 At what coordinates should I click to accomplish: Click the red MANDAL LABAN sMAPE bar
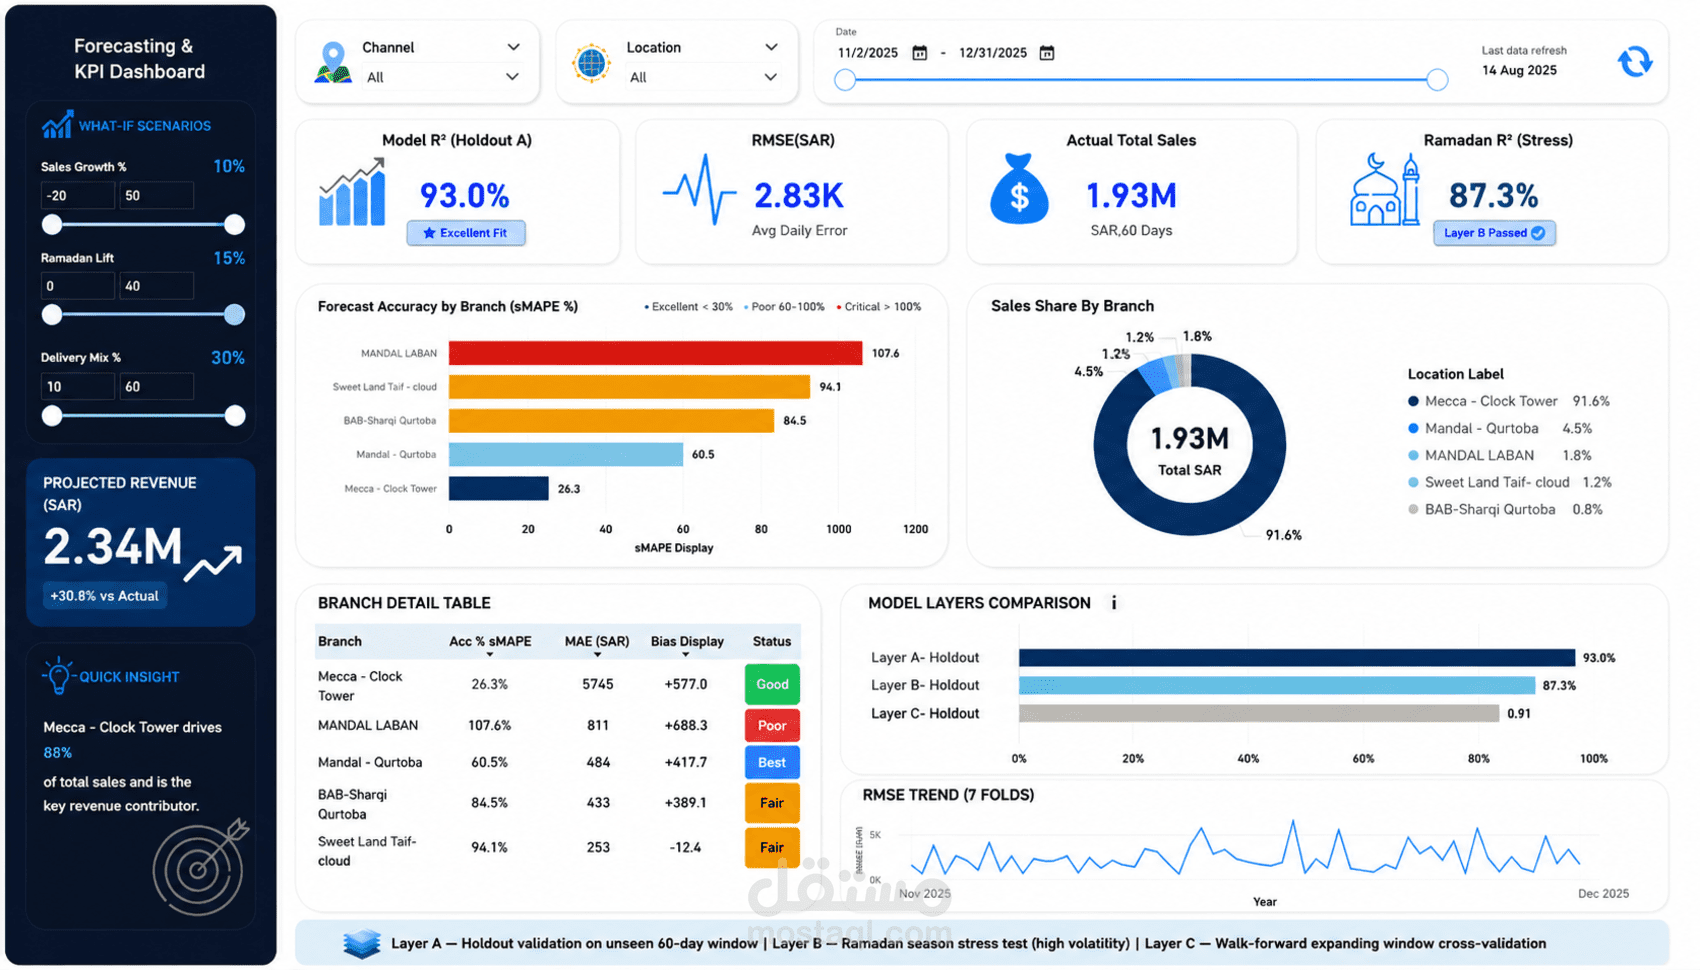pos(655,353)
